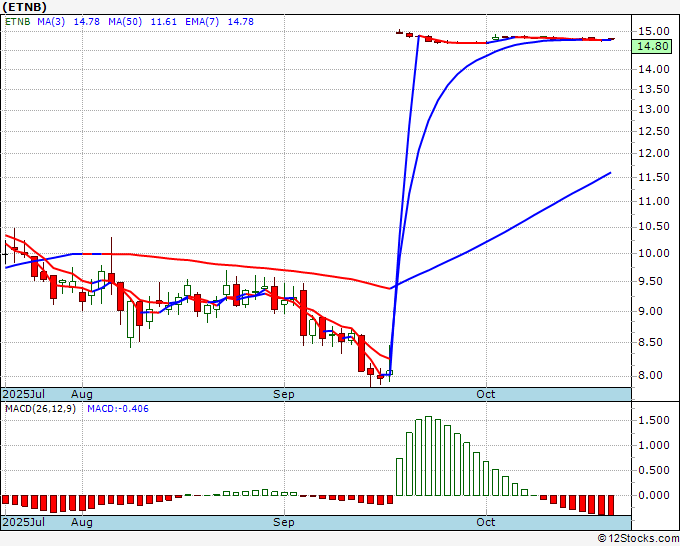
Task: Click the 13.50 price axis label
Action: pyautogui.click(x=654, y=90)
